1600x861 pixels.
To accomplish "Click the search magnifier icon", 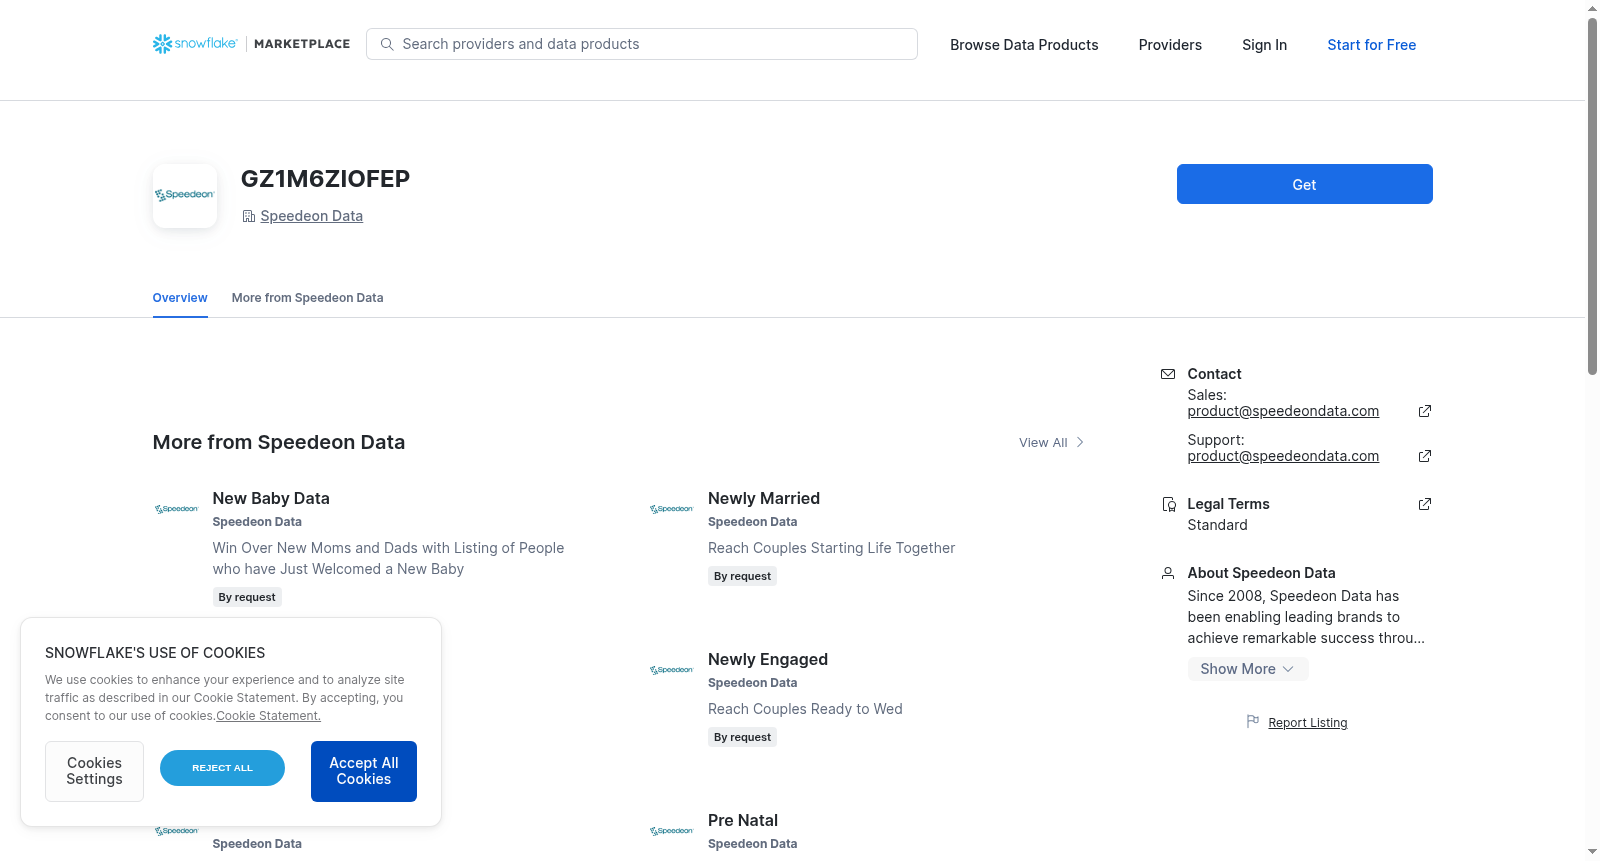I will (387, 44).
